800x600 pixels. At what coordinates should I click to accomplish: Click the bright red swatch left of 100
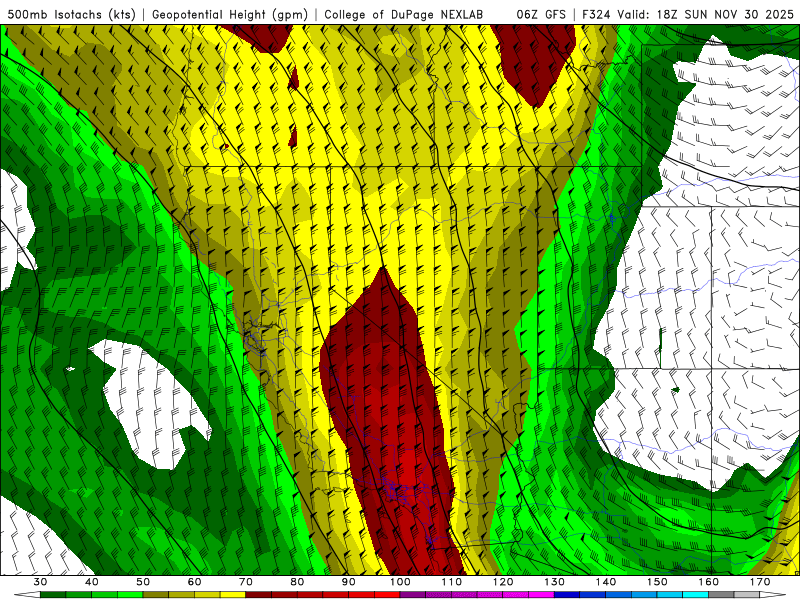(387, 595)
